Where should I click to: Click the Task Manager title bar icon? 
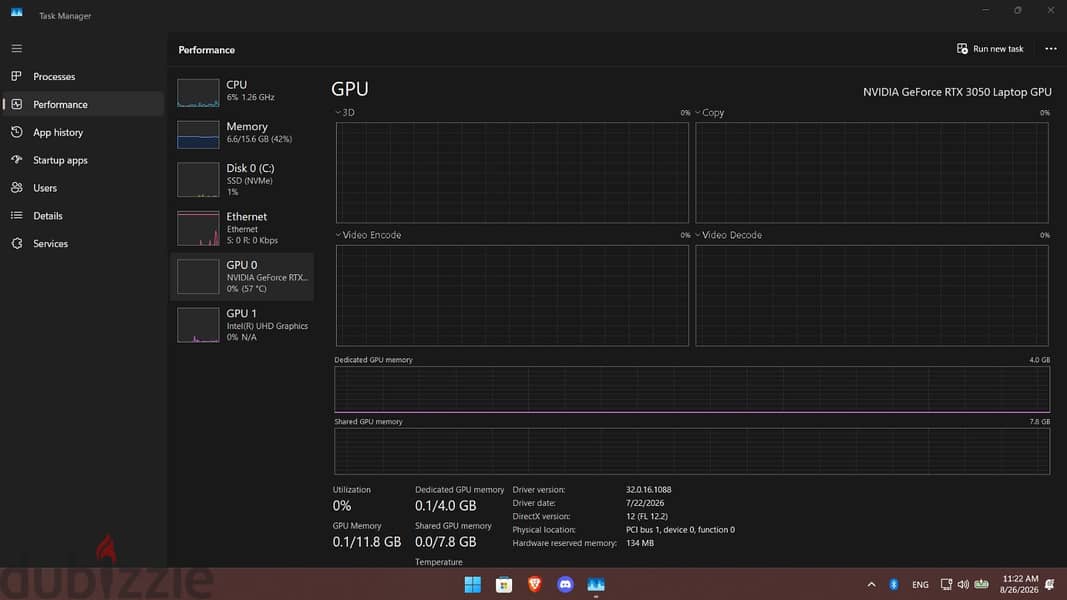click(x=16, y=14)
